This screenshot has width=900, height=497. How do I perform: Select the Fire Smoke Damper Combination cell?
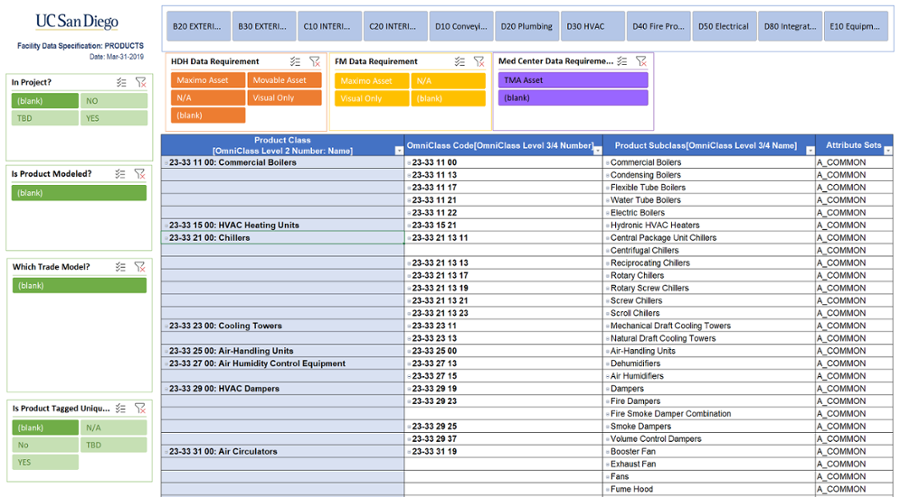tap(709, 414)
